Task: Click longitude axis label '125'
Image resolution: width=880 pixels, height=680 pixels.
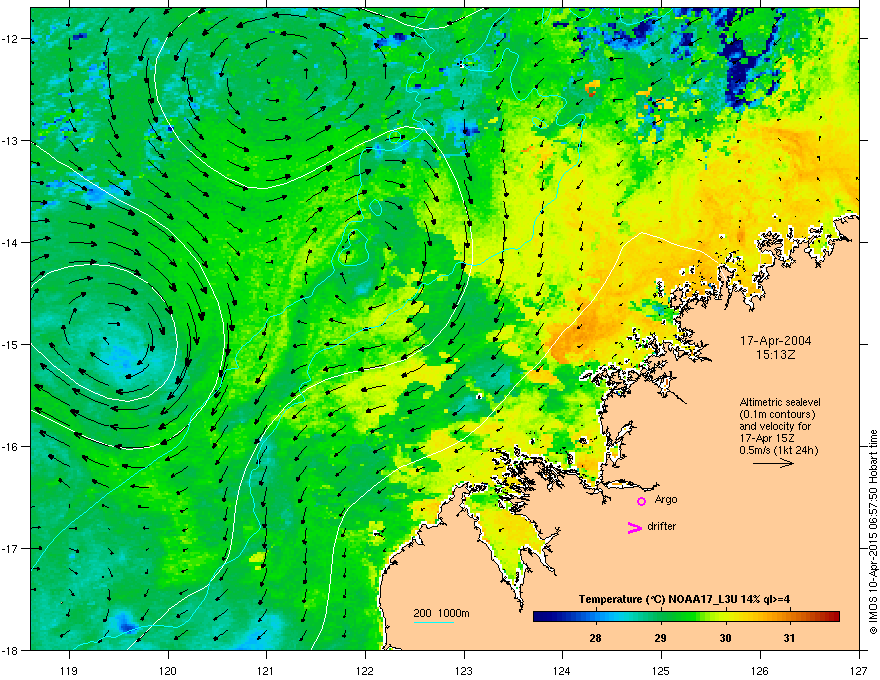Action: point(661,670)
